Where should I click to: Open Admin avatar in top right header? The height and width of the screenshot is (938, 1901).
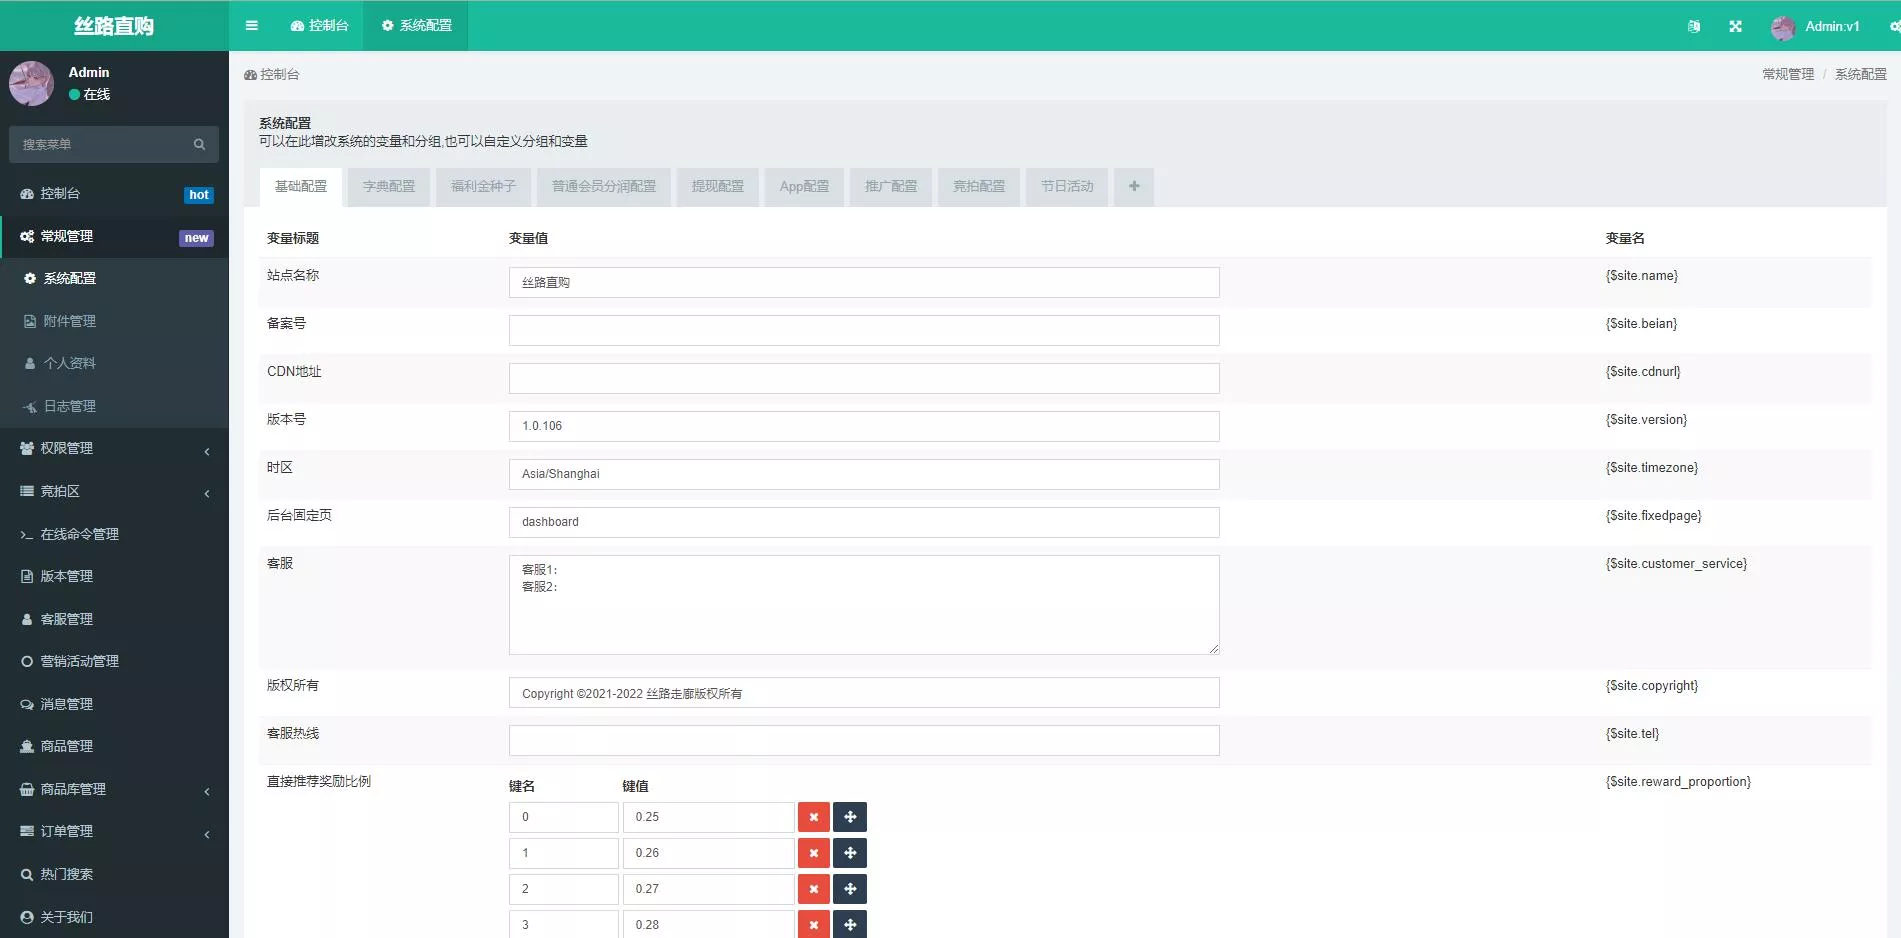(x=1782, y=27)
